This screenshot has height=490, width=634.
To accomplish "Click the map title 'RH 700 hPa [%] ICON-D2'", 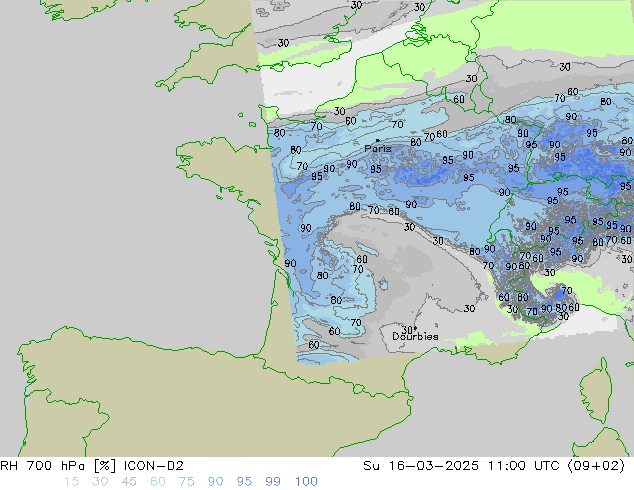I will click(92, 466).
